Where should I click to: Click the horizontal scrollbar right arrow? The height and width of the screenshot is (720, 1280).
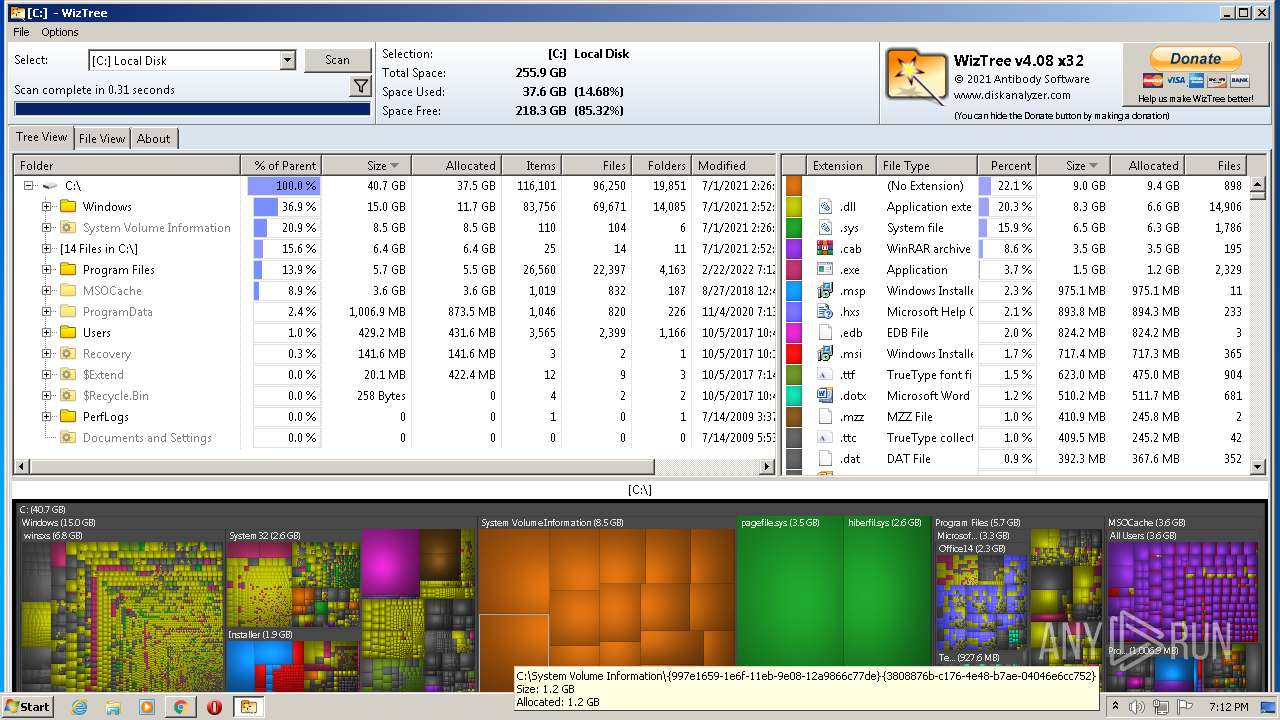768,467
